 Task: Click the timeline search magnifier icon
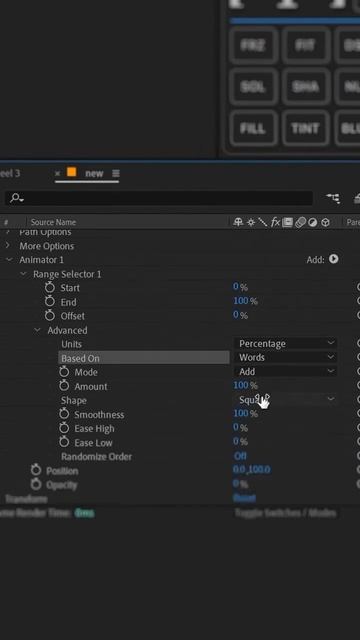point(16,198)
